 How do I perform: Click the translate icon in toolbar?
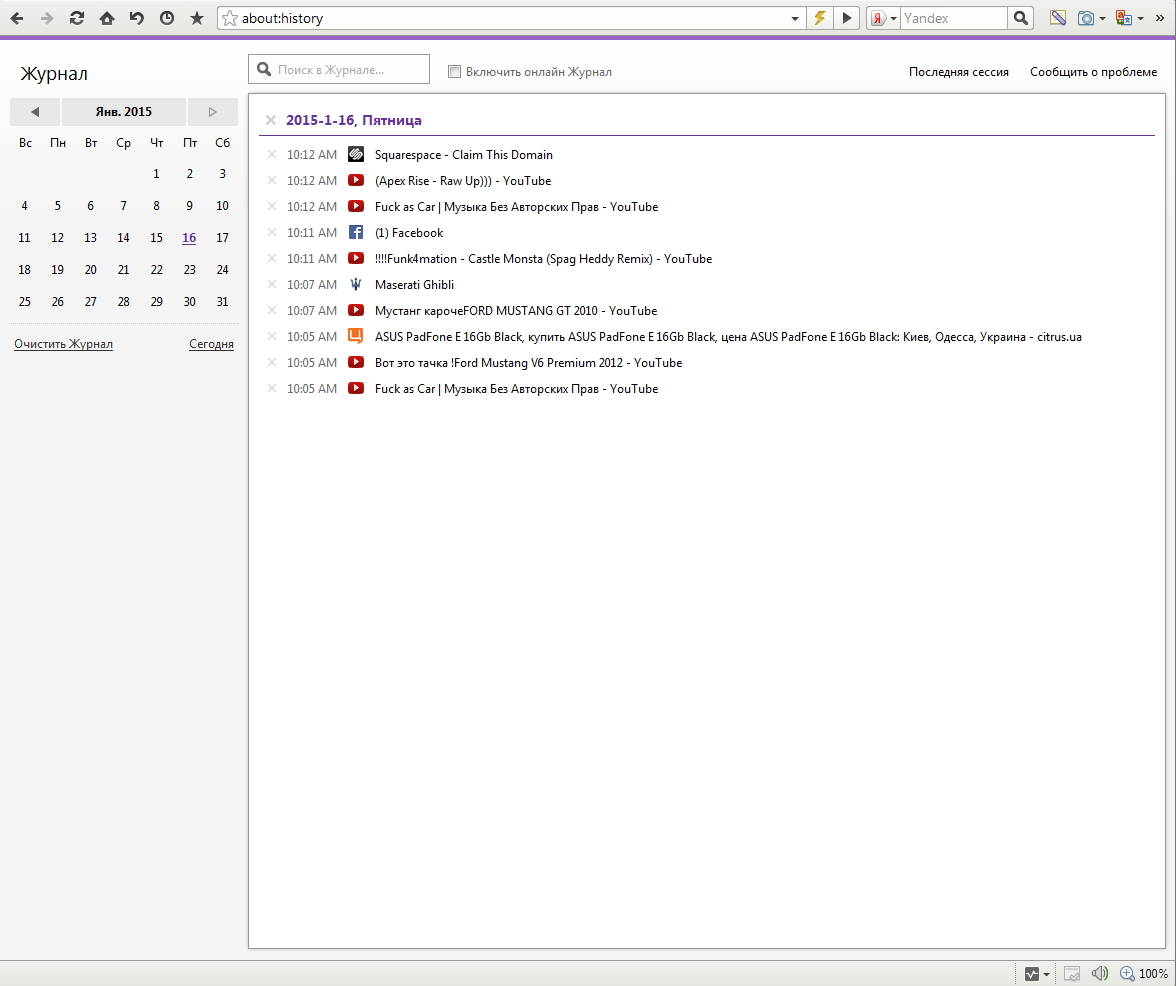pyautogui.click(x=1124, y=18)
